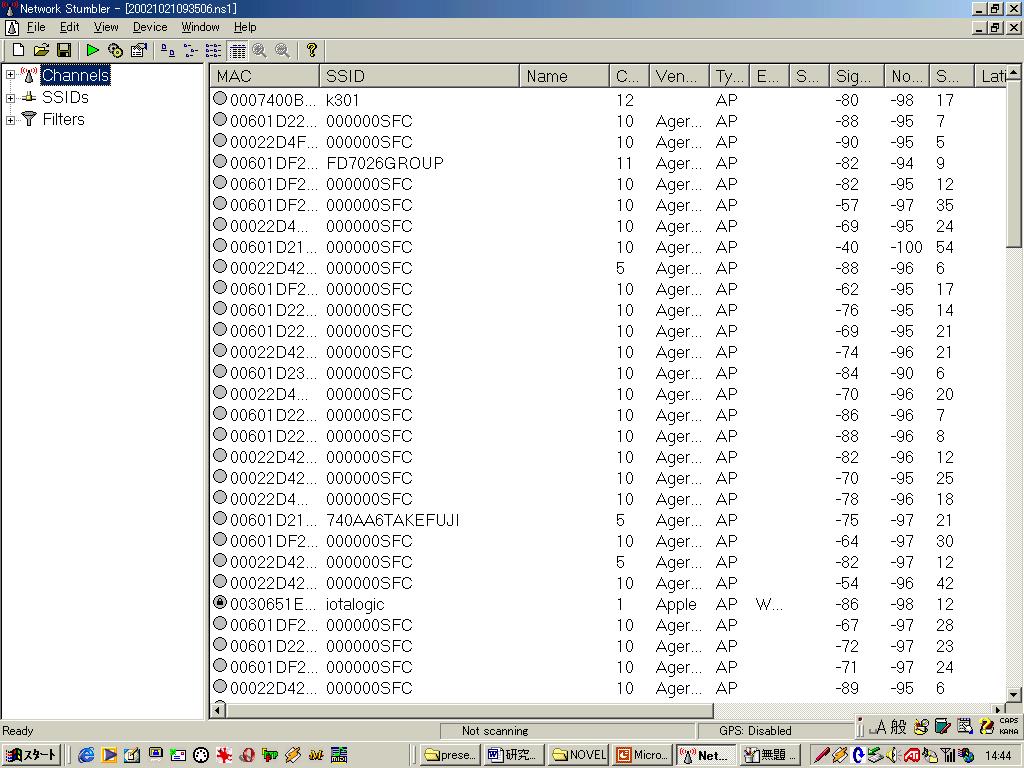1024x768 pixels.
Task: Expand the Channels tree node
Action: click(x=10, y=75)
